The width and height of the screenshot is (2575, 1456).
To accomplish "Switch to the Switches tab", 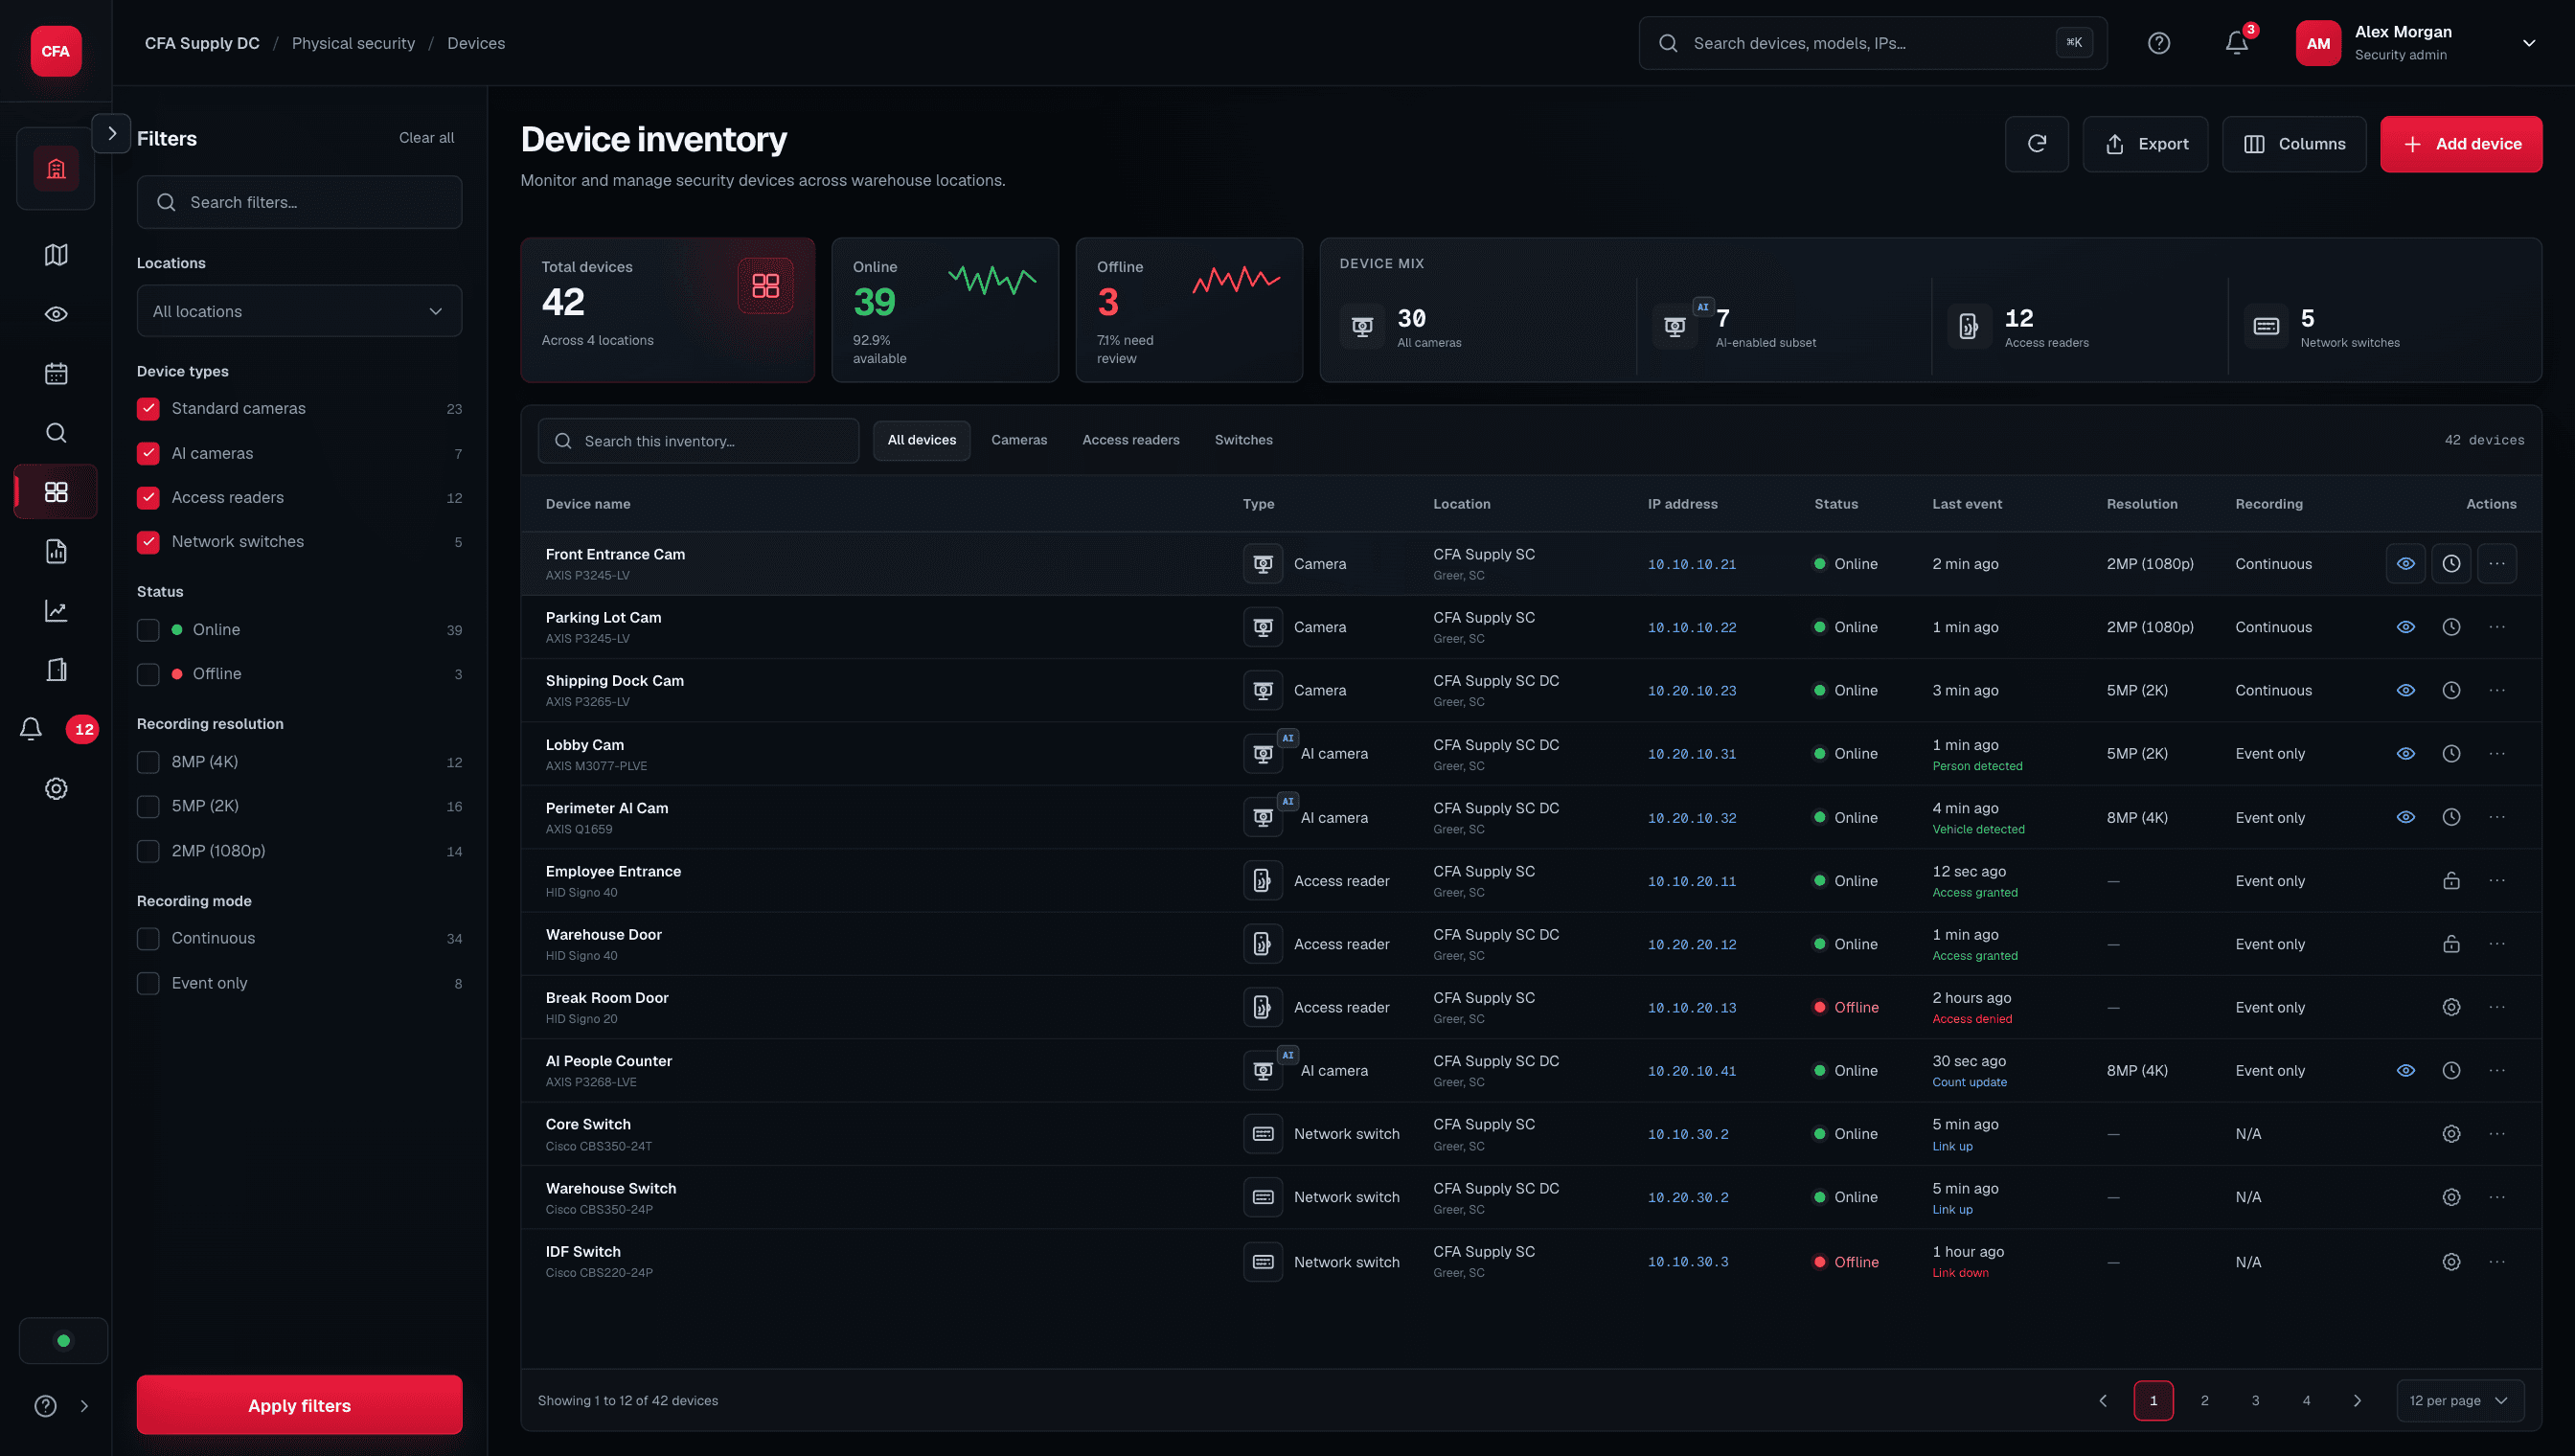I will (x=1243, y=440).
